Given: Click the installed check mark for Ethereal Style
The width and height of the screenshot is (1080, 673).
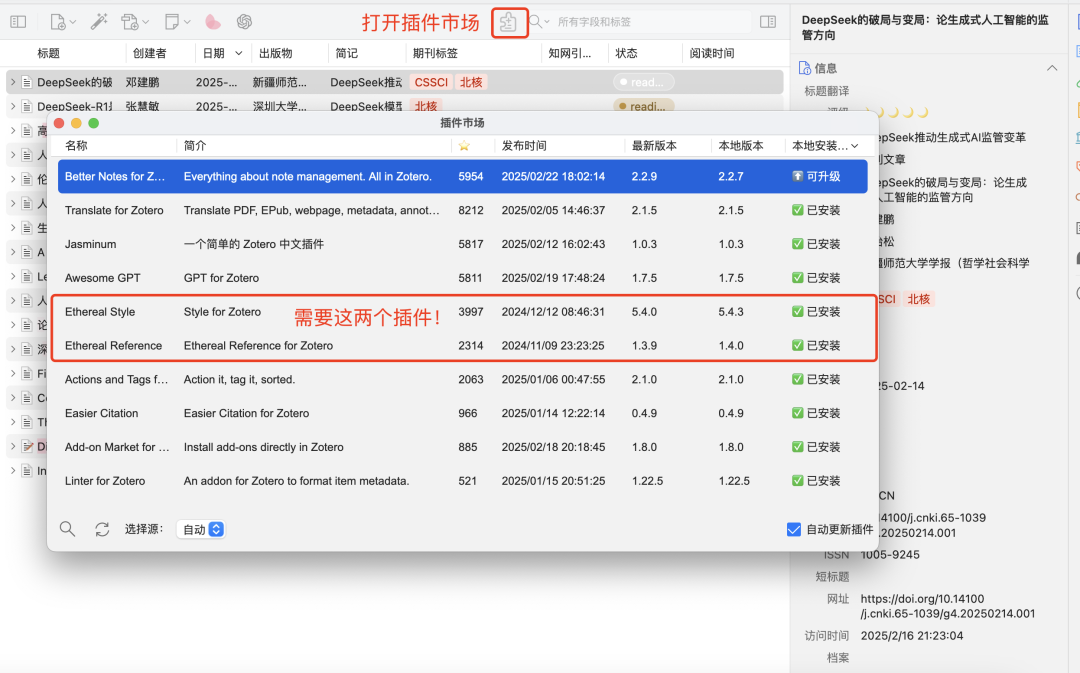Looking at the screenshot, I should [x=798, y=311].
